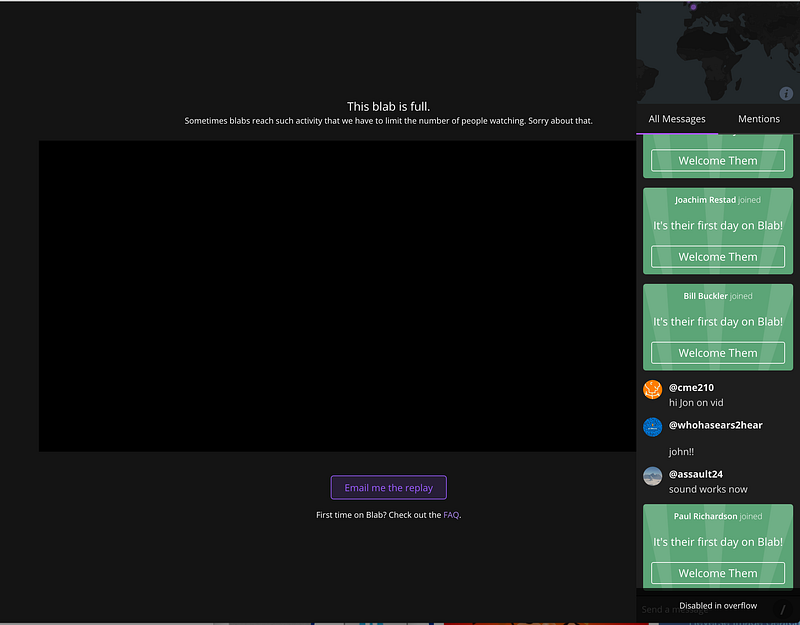Click the 'john!!' message
This screenshot has width=800, height=625.
coord(681,452)
